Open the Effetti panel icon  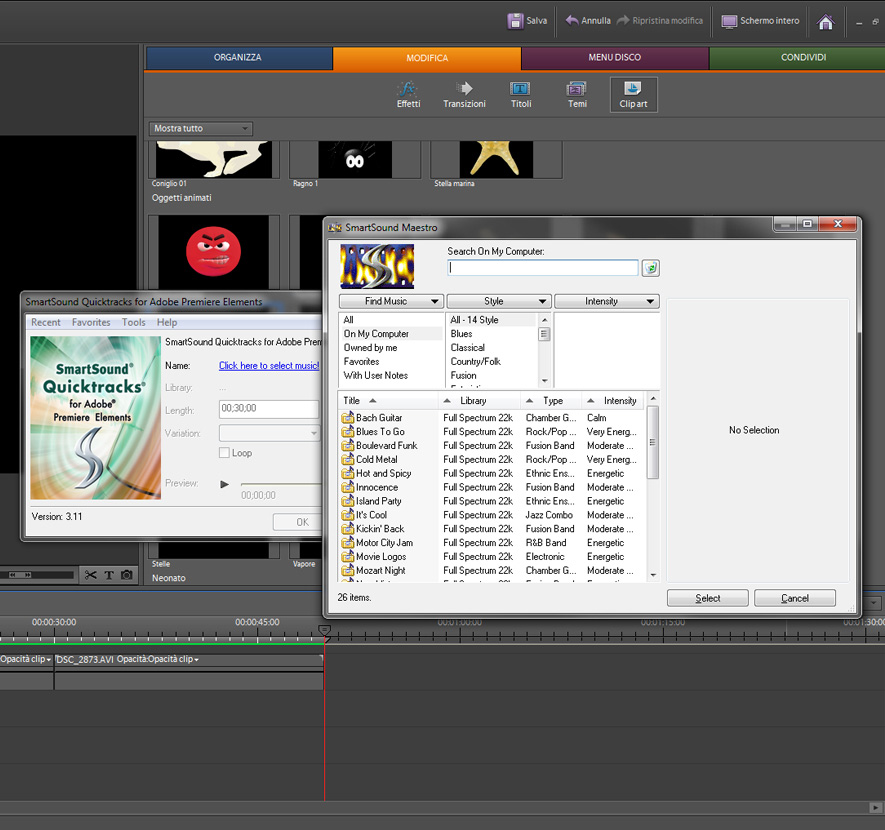pos(408,89)
